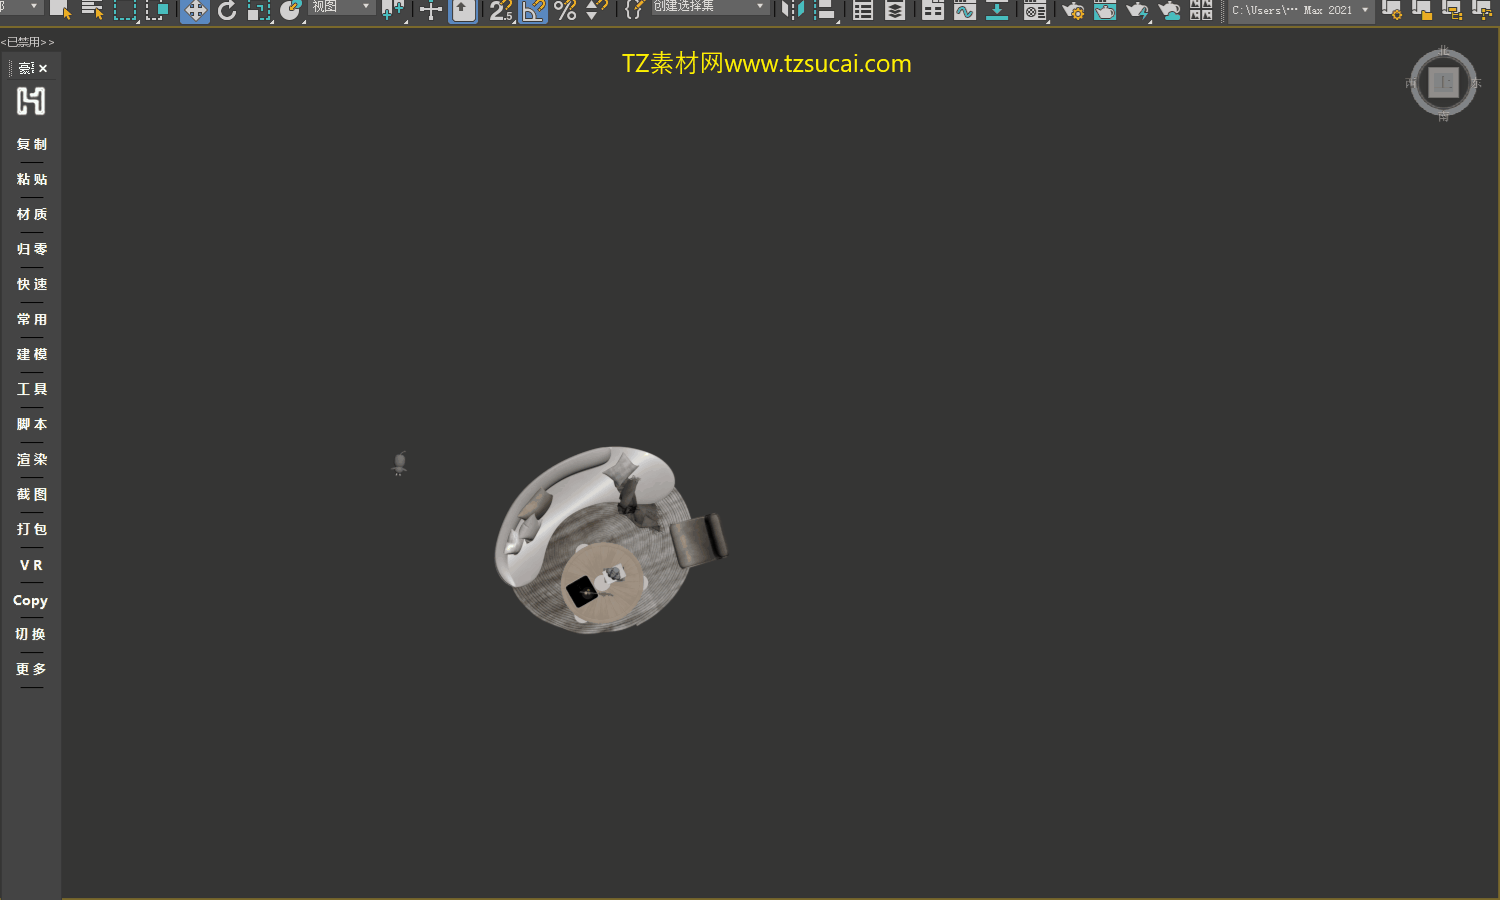The width and height of the screenshot is (1500, 900).
Task: Click the H logo on plugin panel
Action: (x=31, y=101)
